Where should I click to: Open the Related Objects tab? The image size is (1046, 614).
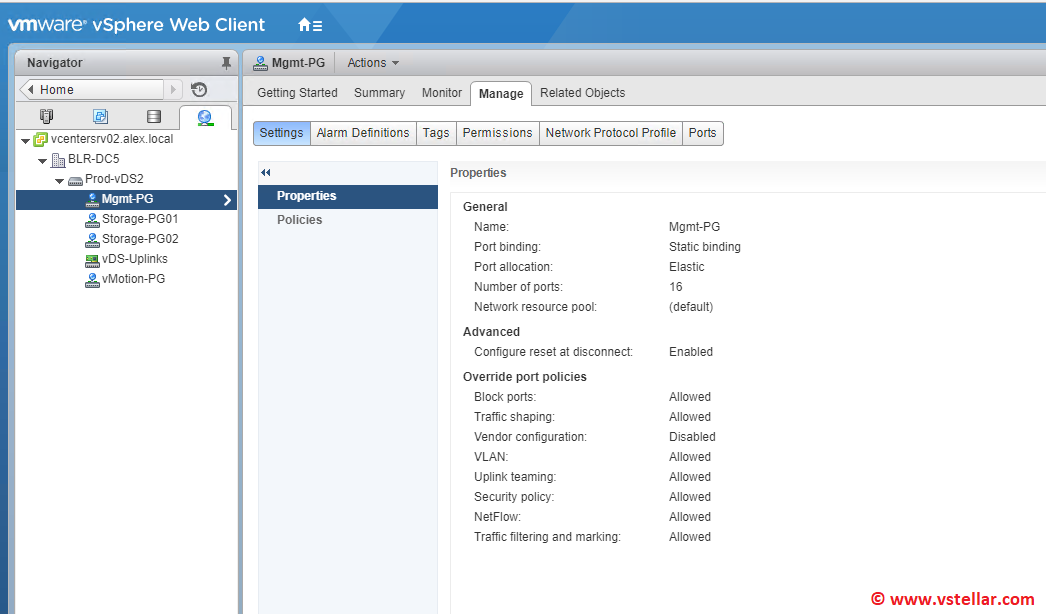point(582,93)
